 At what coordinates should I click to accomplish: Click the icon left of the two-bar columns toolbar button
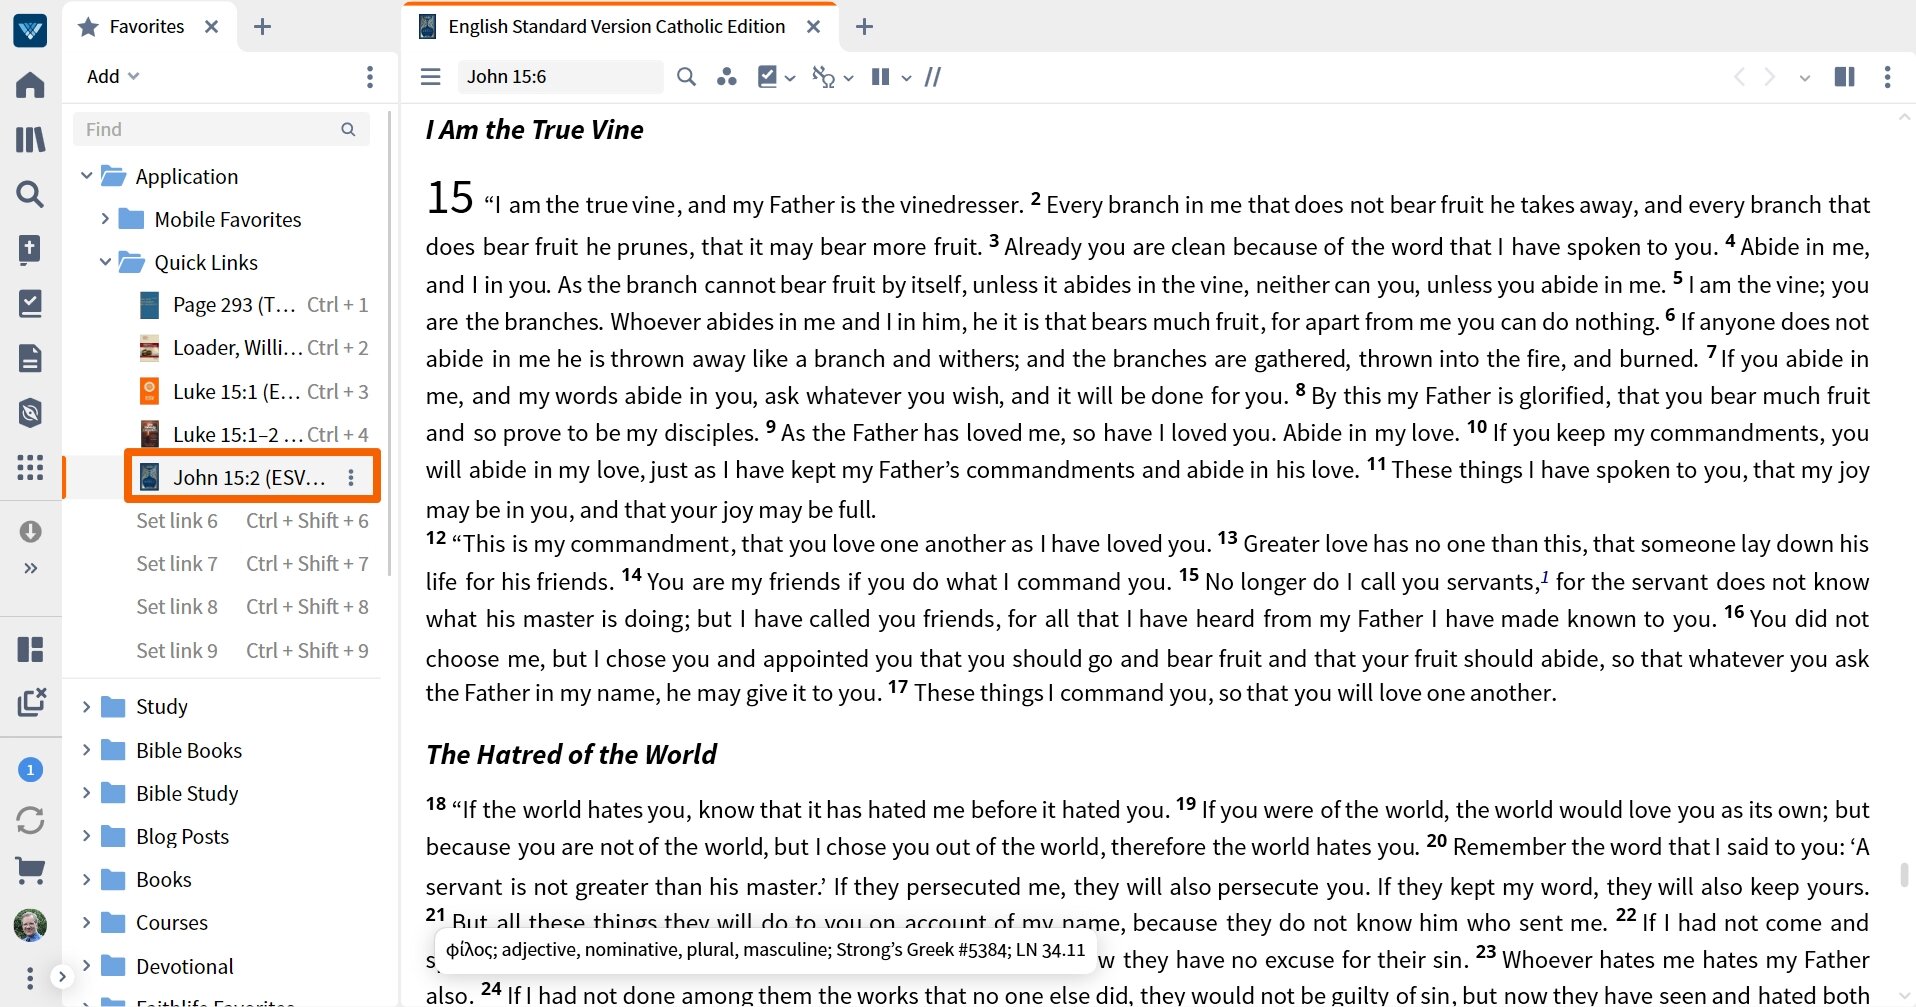click(x=823, y=77)
